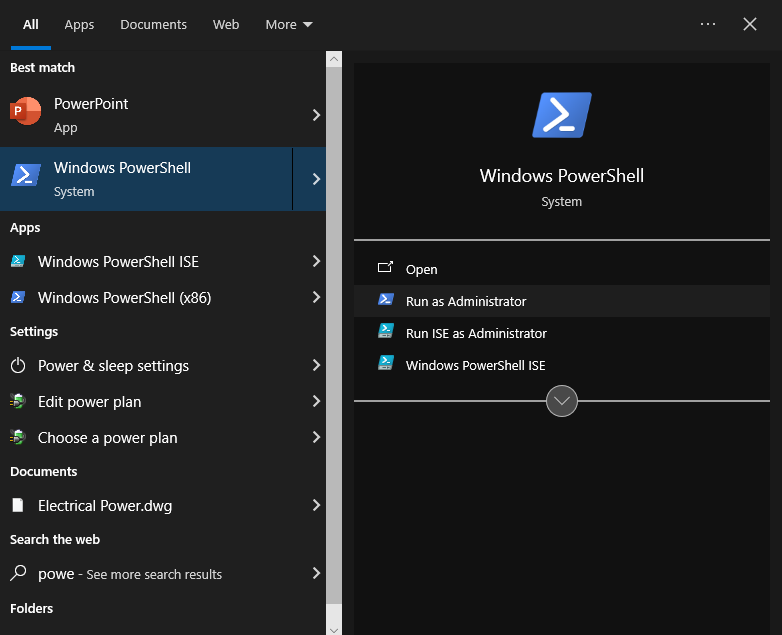Click the Windows PowerShell ISE icon in preview pane

386,363
